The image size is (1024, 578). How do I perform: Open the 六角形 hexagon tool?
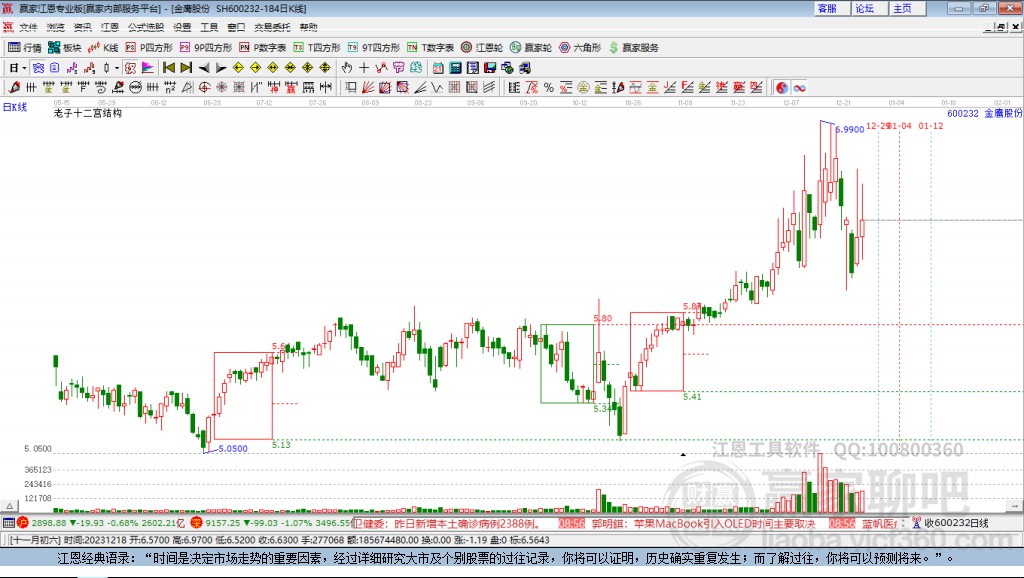[580, 48]
